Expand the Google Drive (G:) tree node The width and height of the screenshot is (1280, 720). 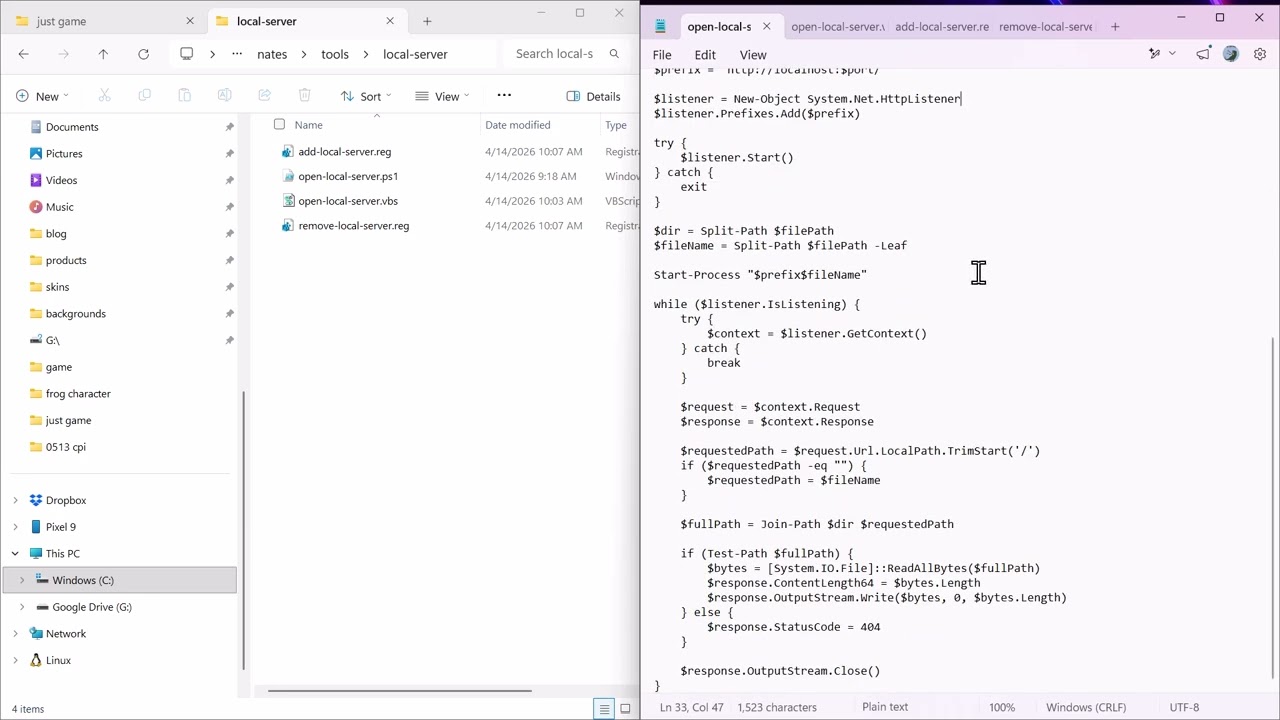pyautogui.click(x=22, y=607)
